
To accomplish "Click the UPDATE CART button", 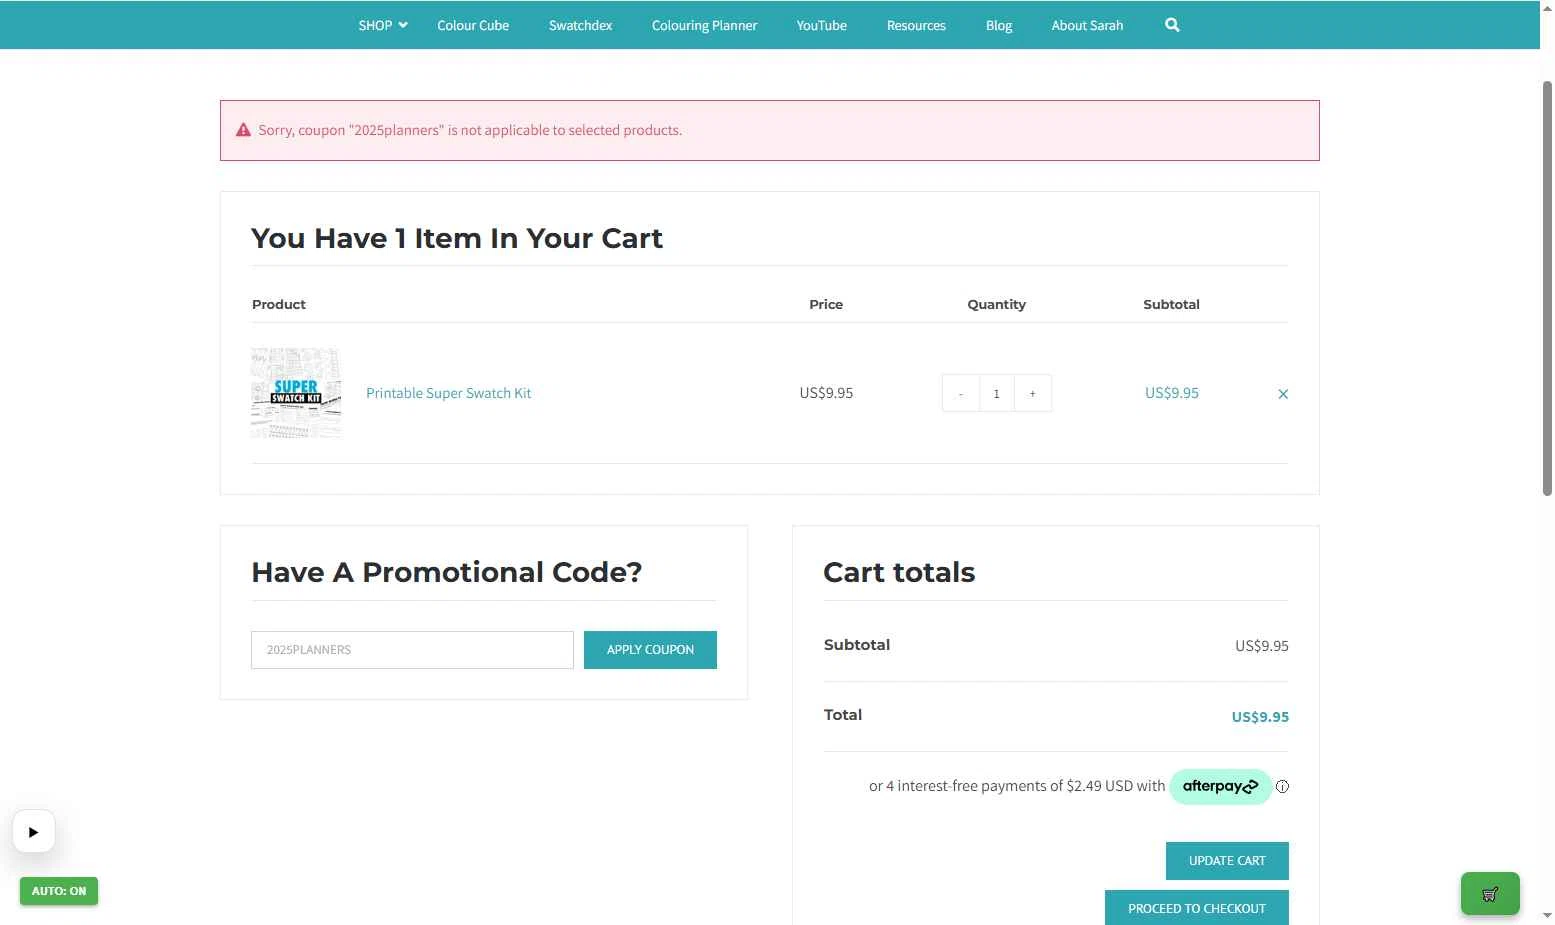I will [x=1227, y=861].
